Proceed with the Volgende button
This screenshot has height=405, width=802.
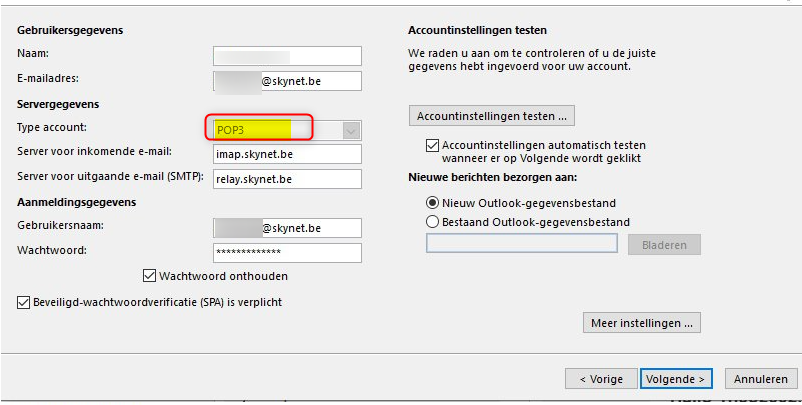pyautogui.click(x=676, y=379)
